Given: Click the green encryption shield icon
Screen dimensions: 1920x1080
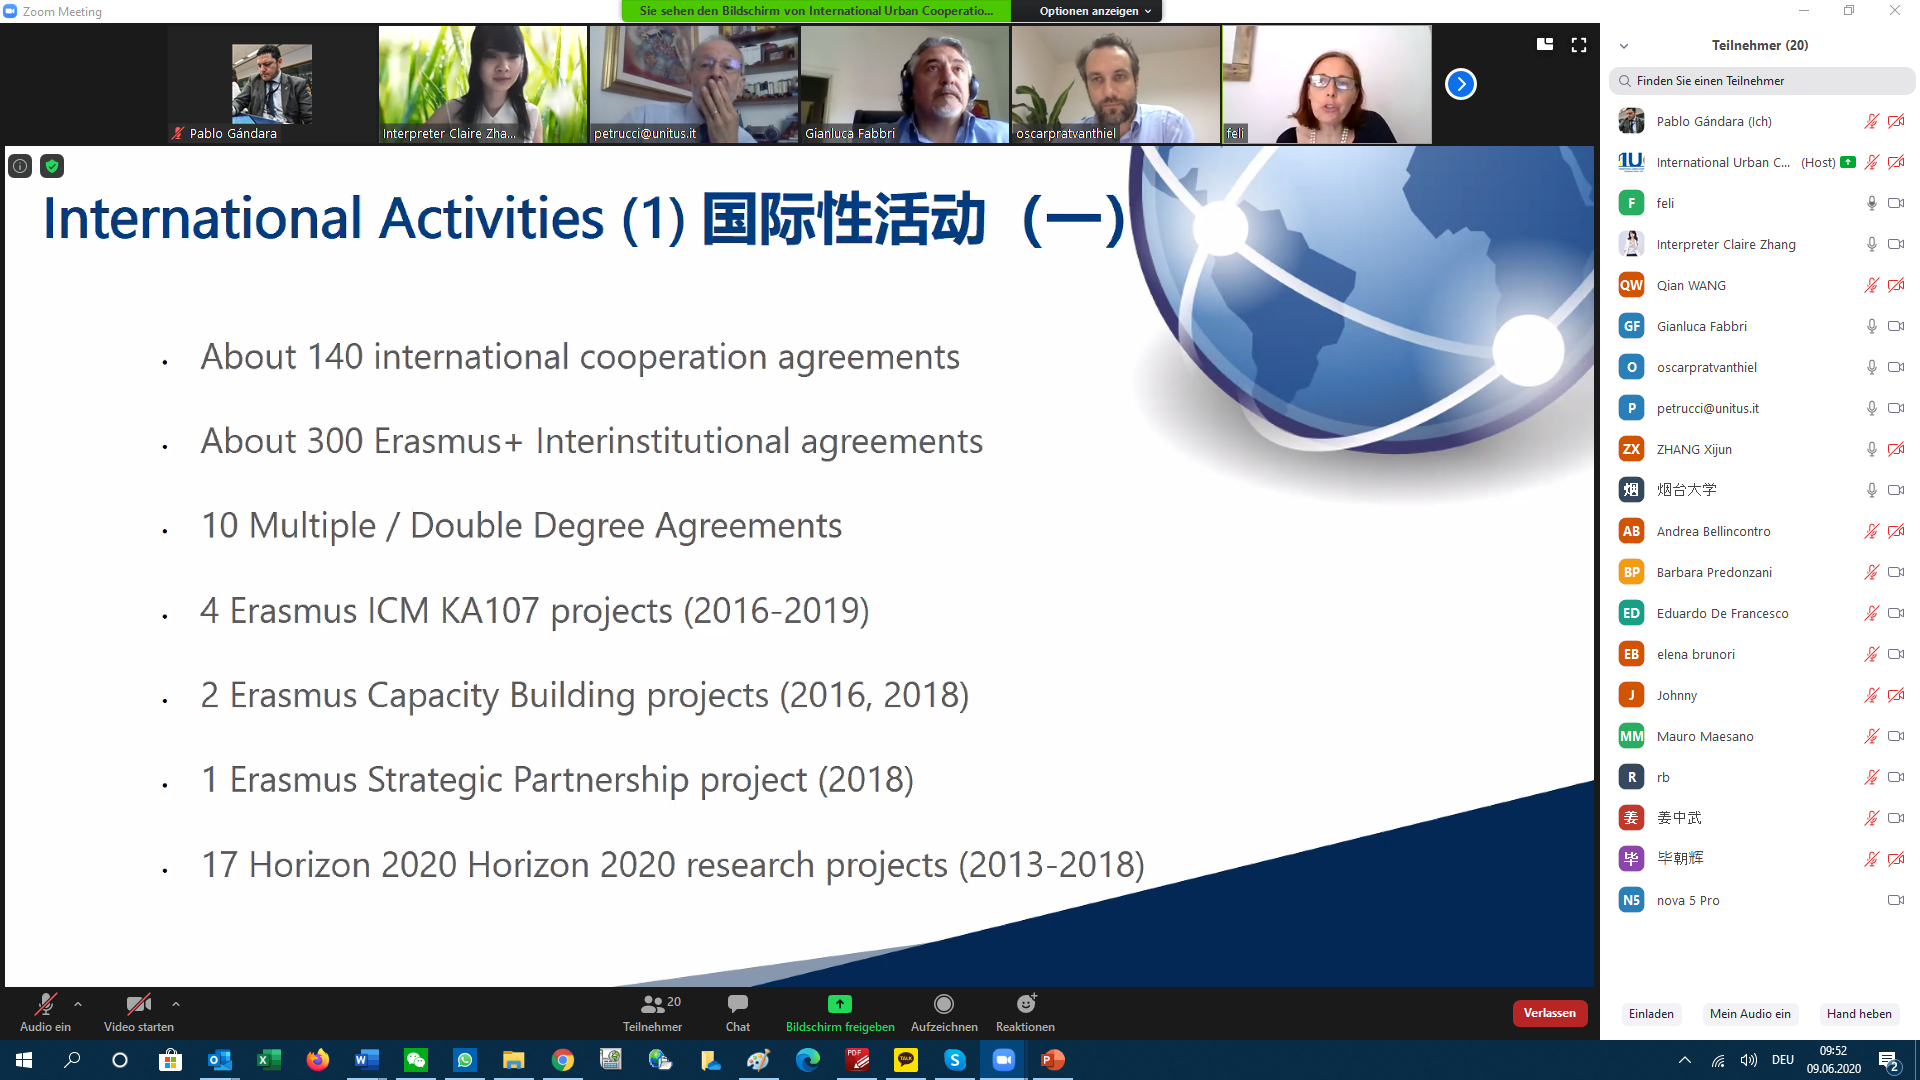Looking at the screenshot, I should pos(52,166).
